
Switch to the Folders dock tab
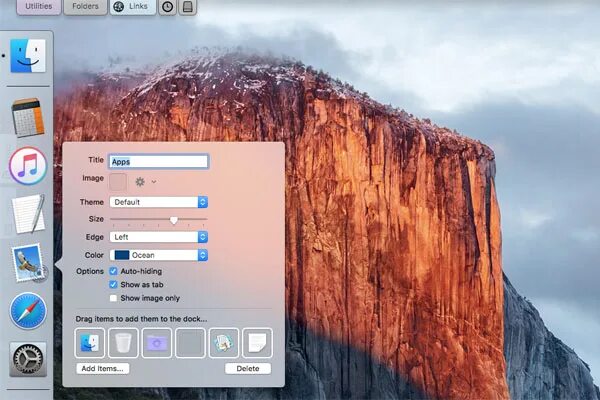coord(85,7)
